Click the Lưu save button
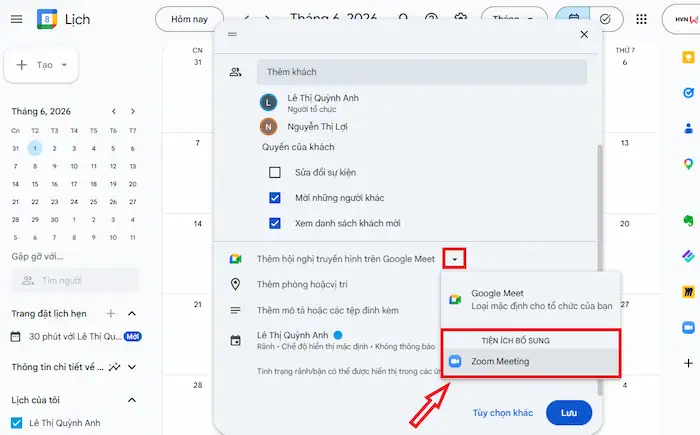The height and width of the screenshot is (435, 700). (x=569, y=413)
